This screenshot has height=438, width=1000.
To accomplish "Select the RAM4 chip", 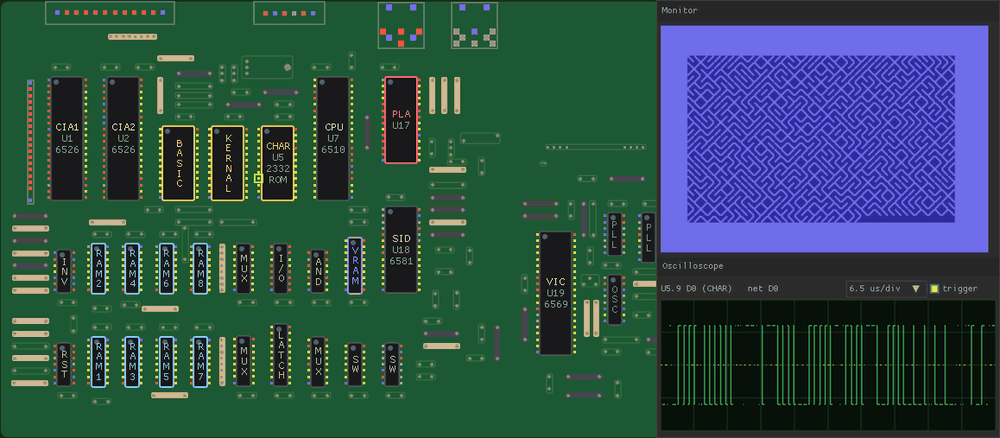I will pyautogui.click(x=132, y=268).
